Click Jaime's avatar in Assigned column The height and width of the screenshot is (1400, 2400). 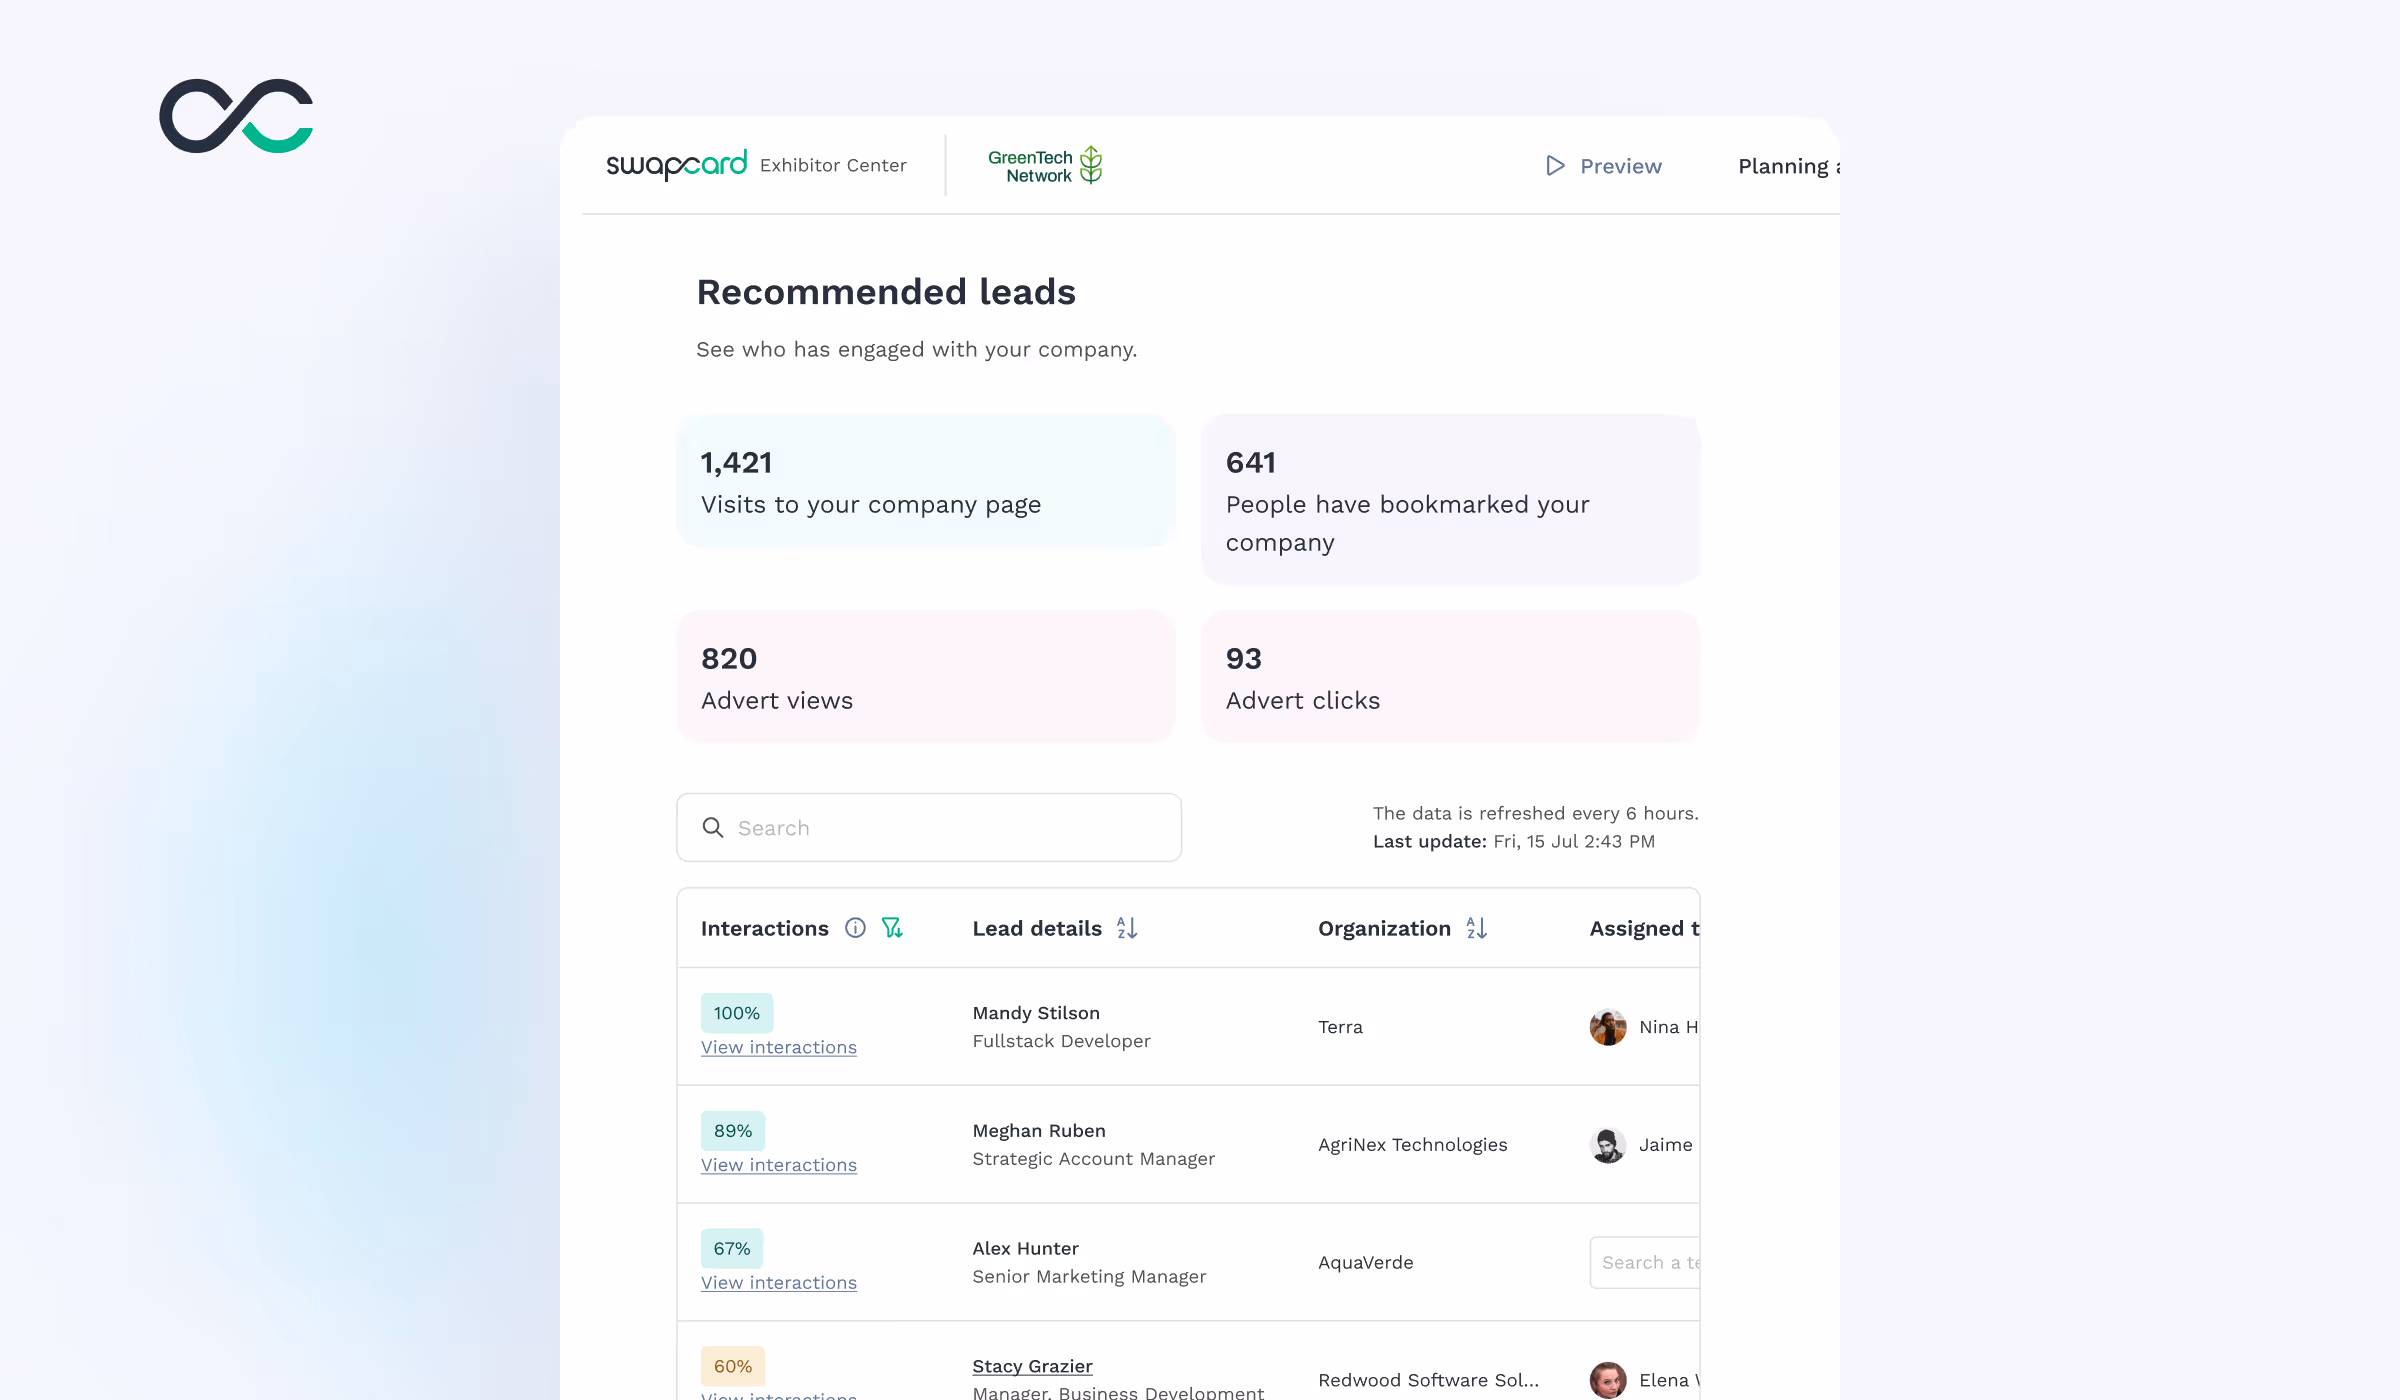[1608, 1145]
